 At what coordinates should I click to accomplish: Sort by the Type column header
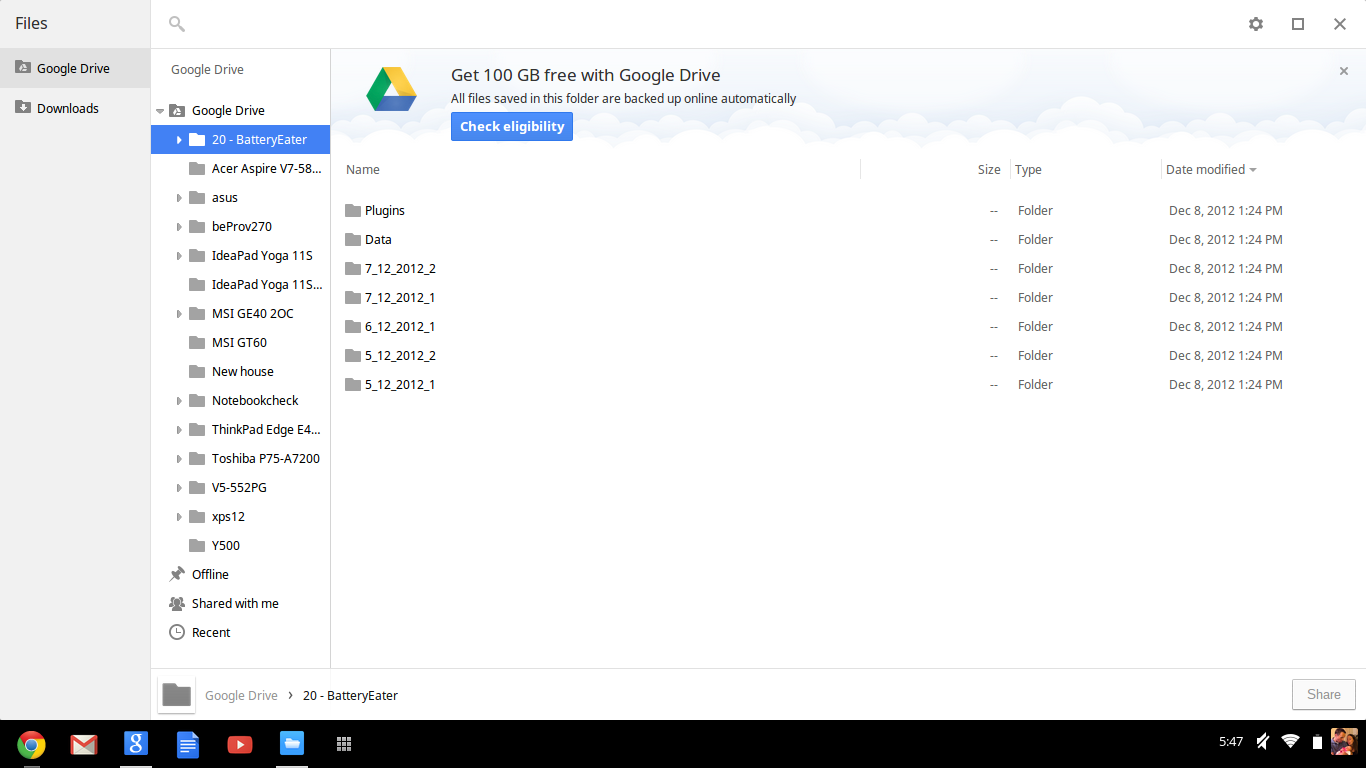[x=1028, y=170]
